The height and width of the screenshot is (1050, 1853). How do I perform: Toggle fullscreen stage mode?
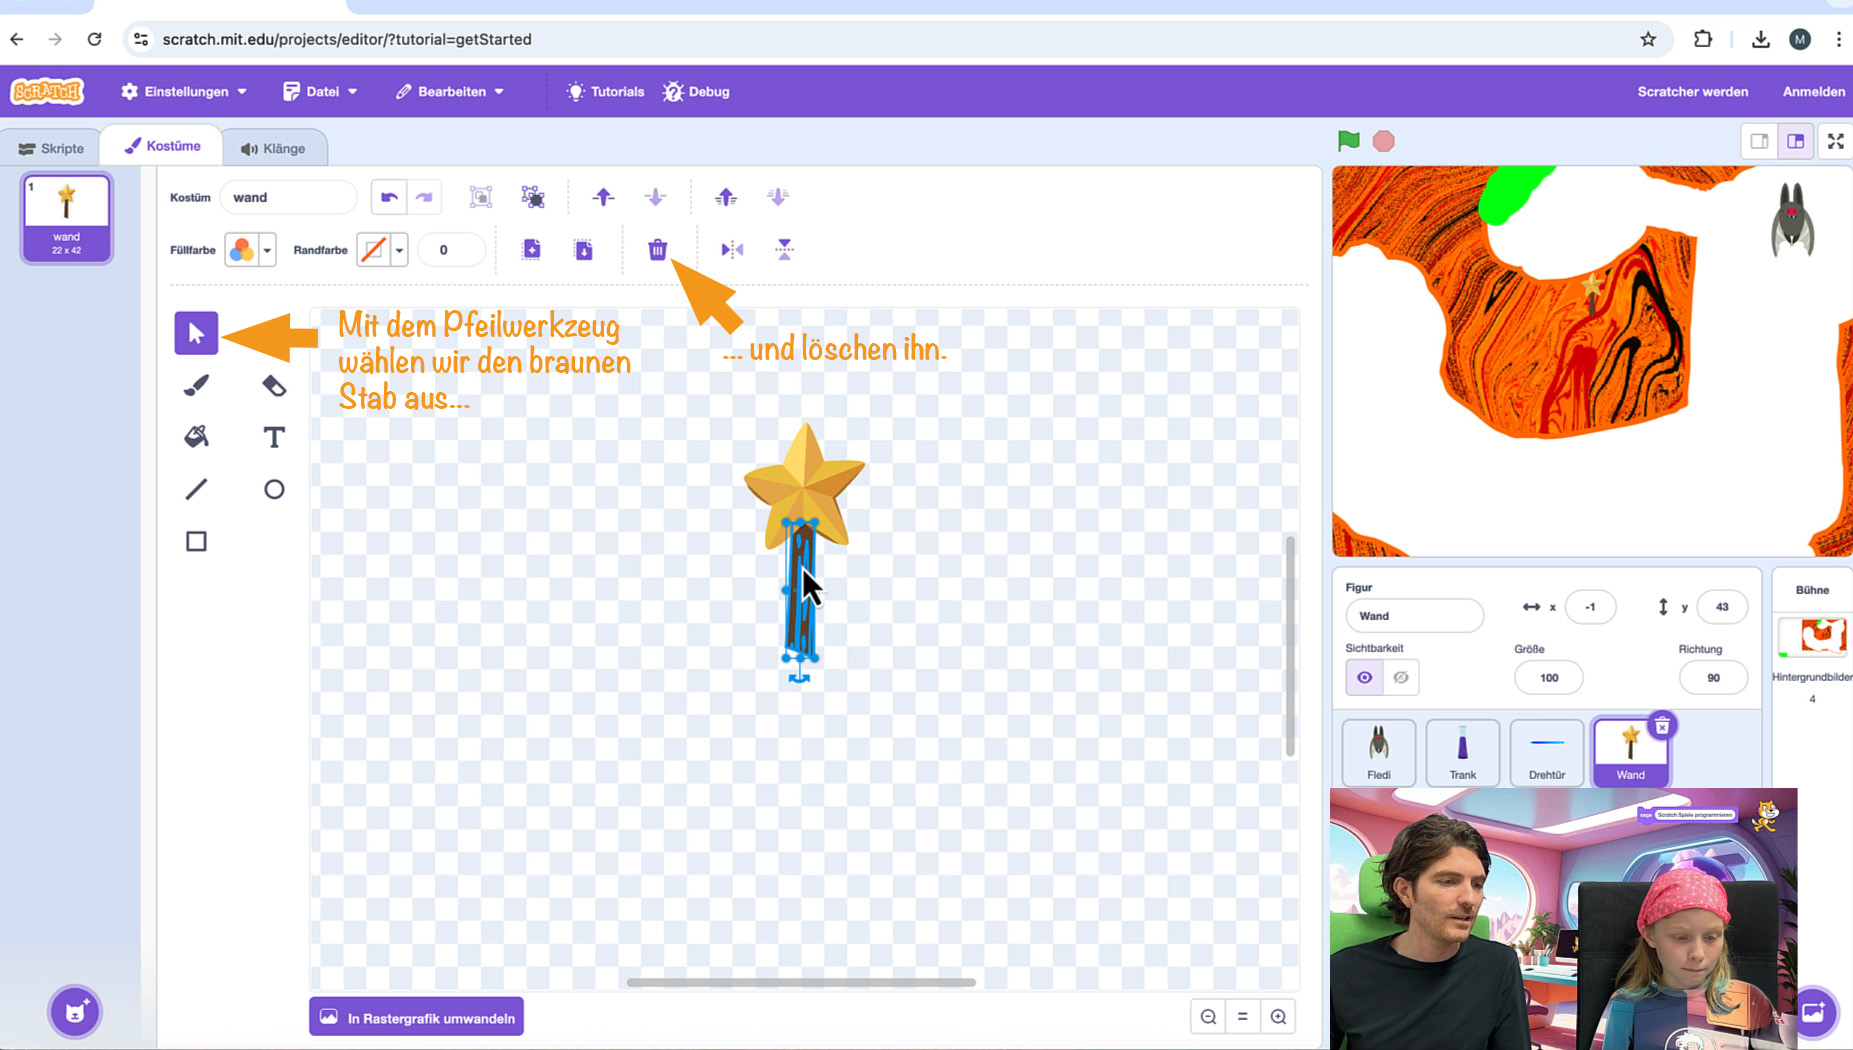tap(1835, 141)
